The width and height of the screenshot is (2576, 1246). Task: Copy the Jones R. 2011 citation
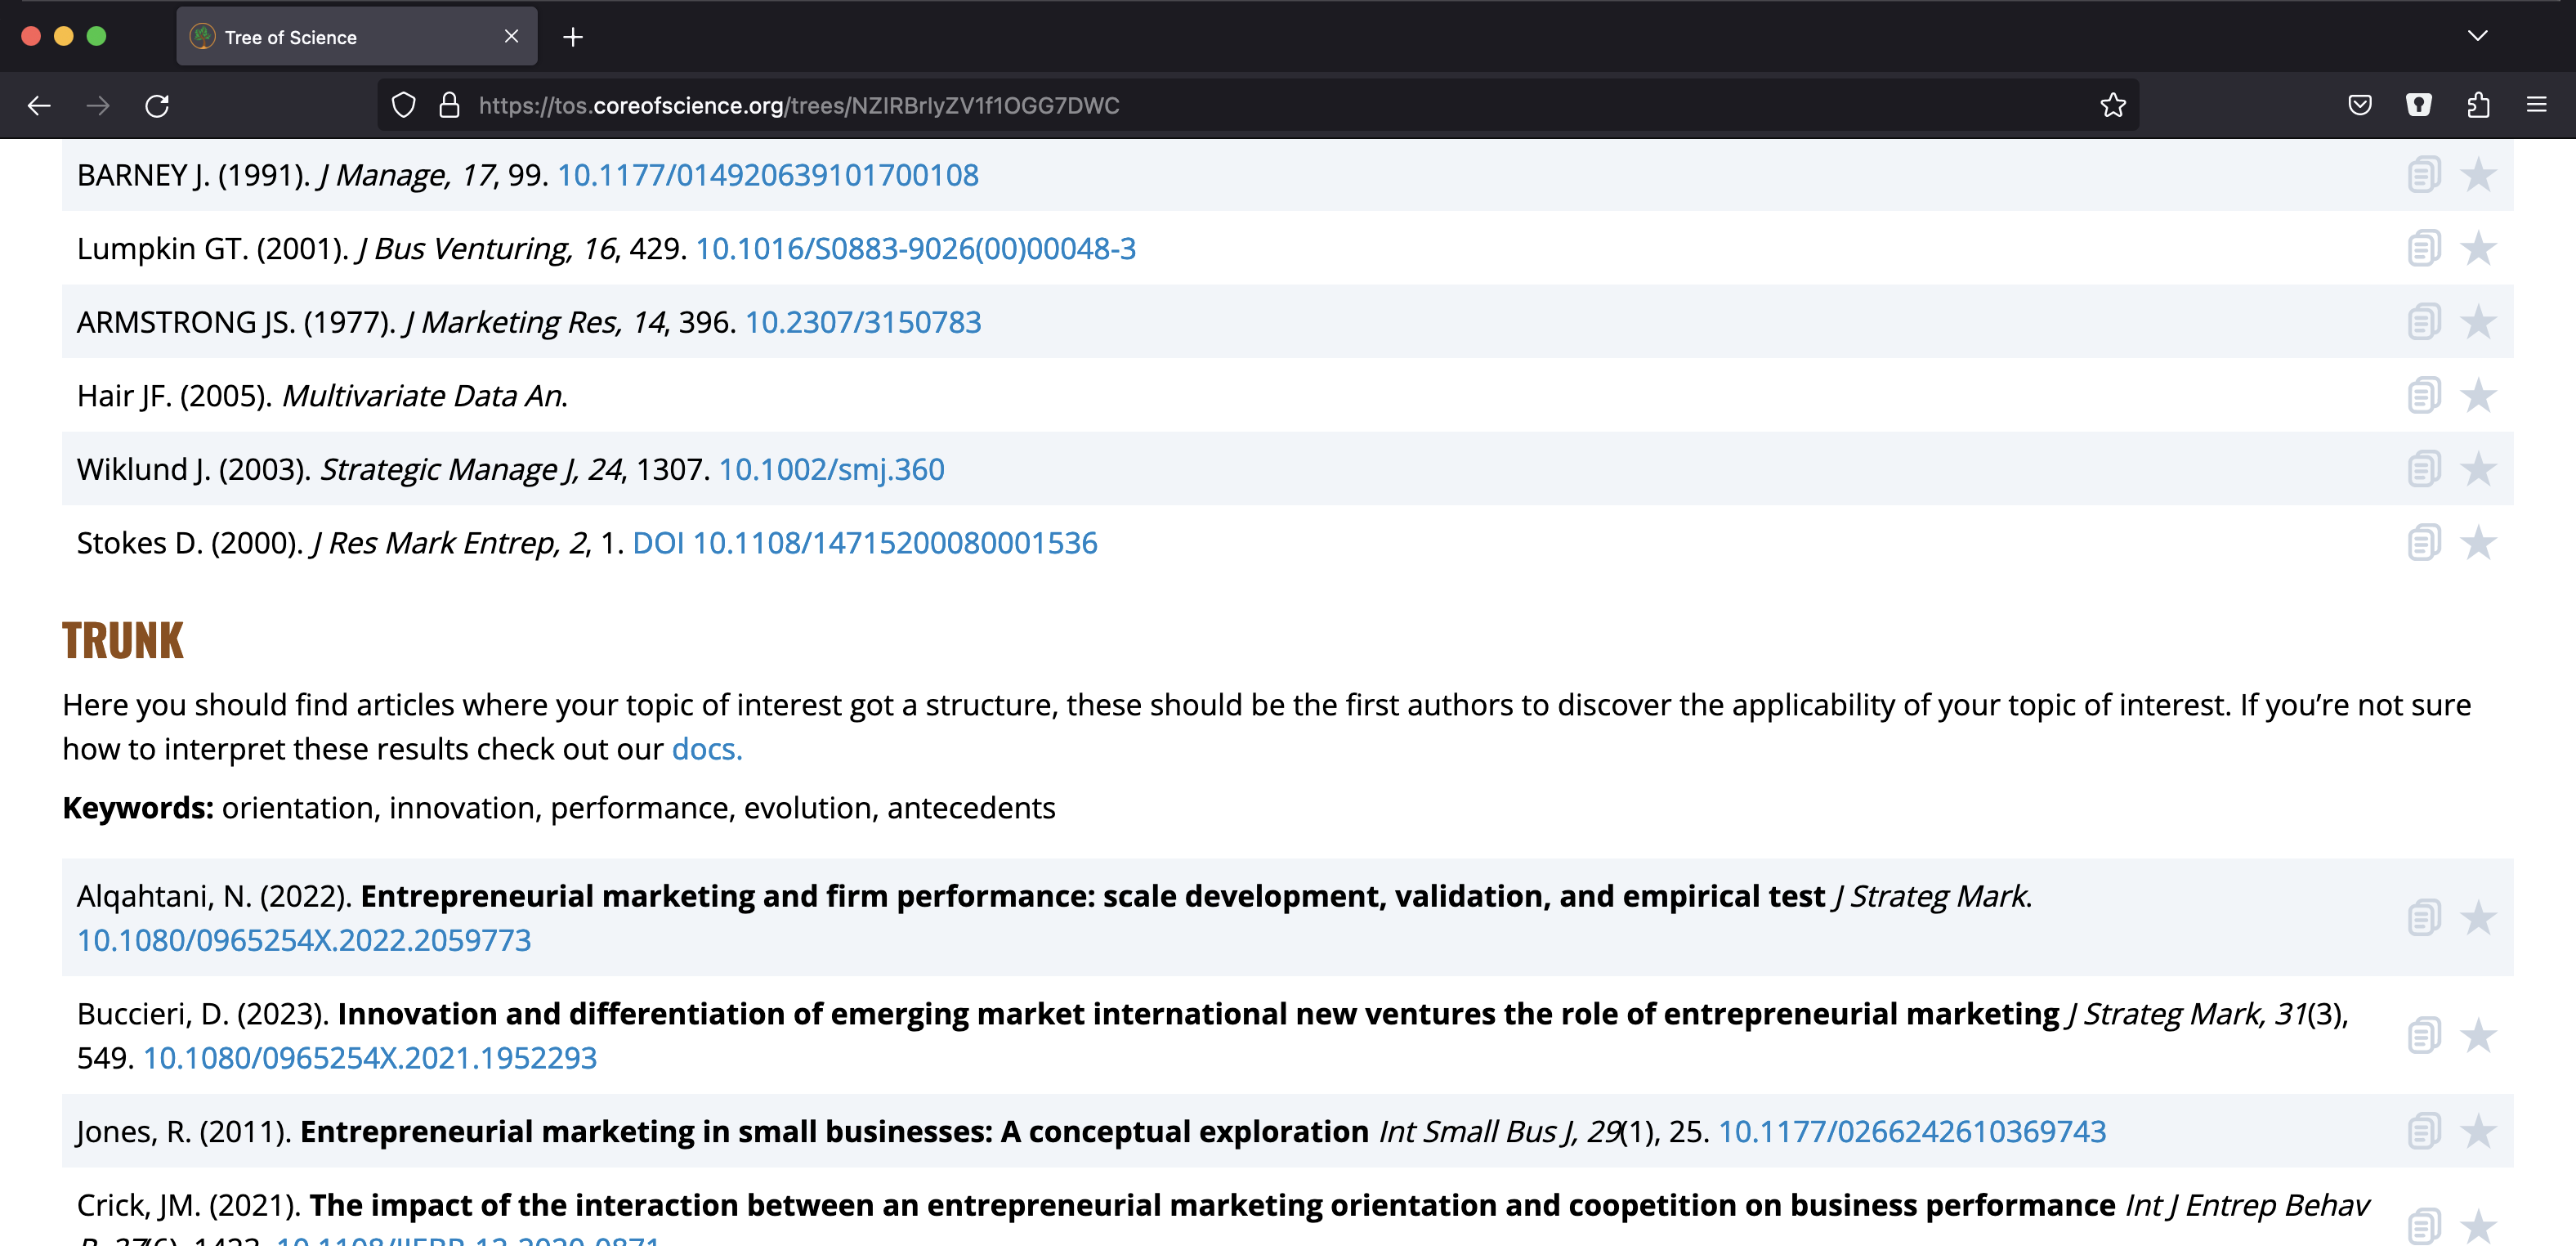point(2423,1131)
